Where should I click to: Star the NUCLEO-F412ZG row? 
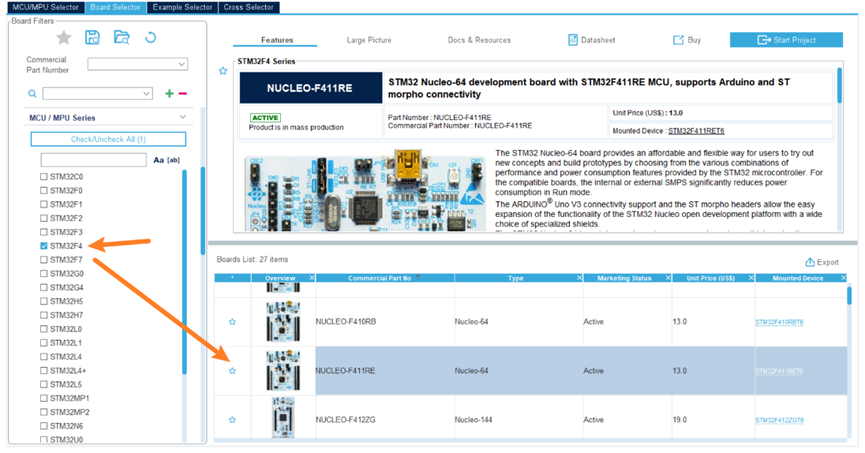click(x=232, y=420)
